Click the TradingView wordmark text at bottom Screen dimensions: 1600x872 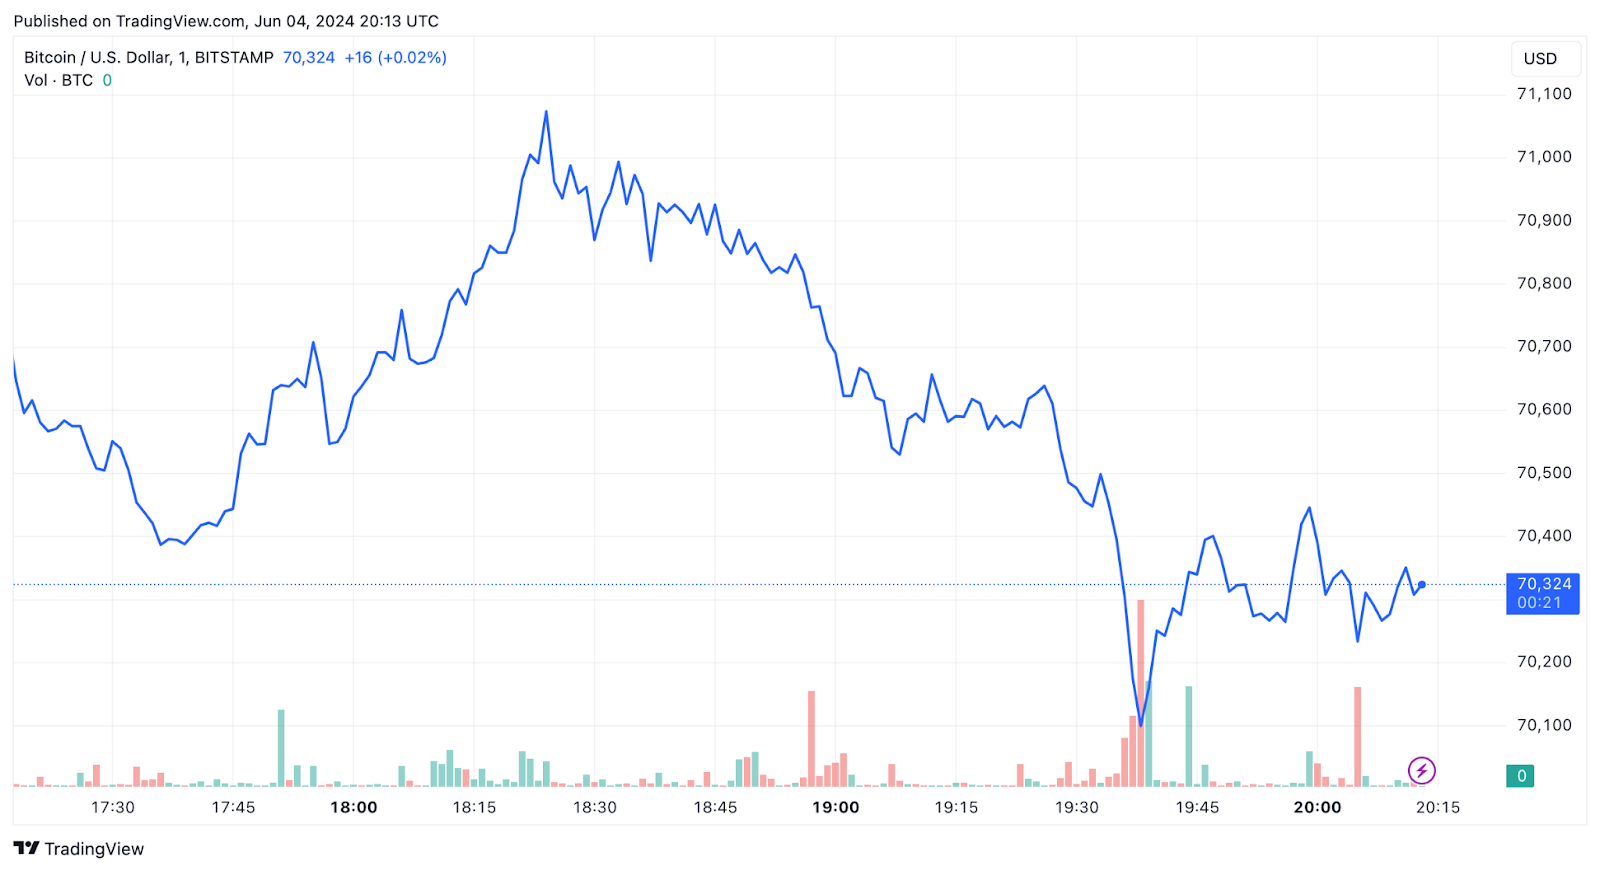(94, 849)
